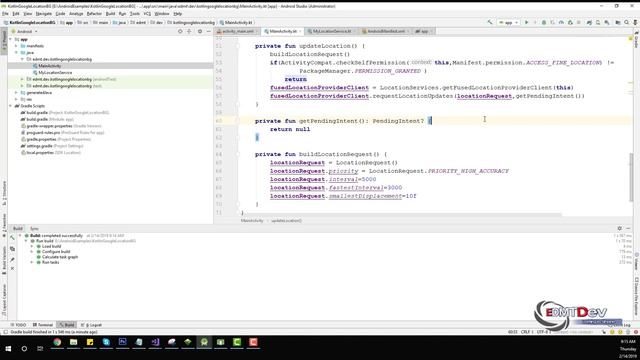Click the hammer icon in Build panel sidebar
The image size is (640, 360).
(12, 238)
